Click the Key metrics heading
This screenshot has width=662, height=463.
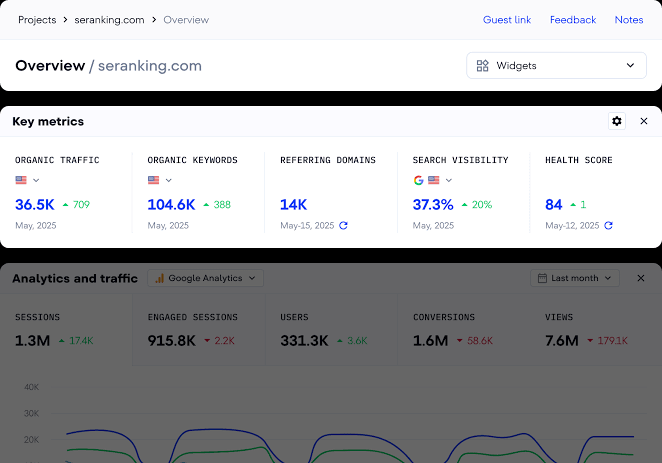48,122
